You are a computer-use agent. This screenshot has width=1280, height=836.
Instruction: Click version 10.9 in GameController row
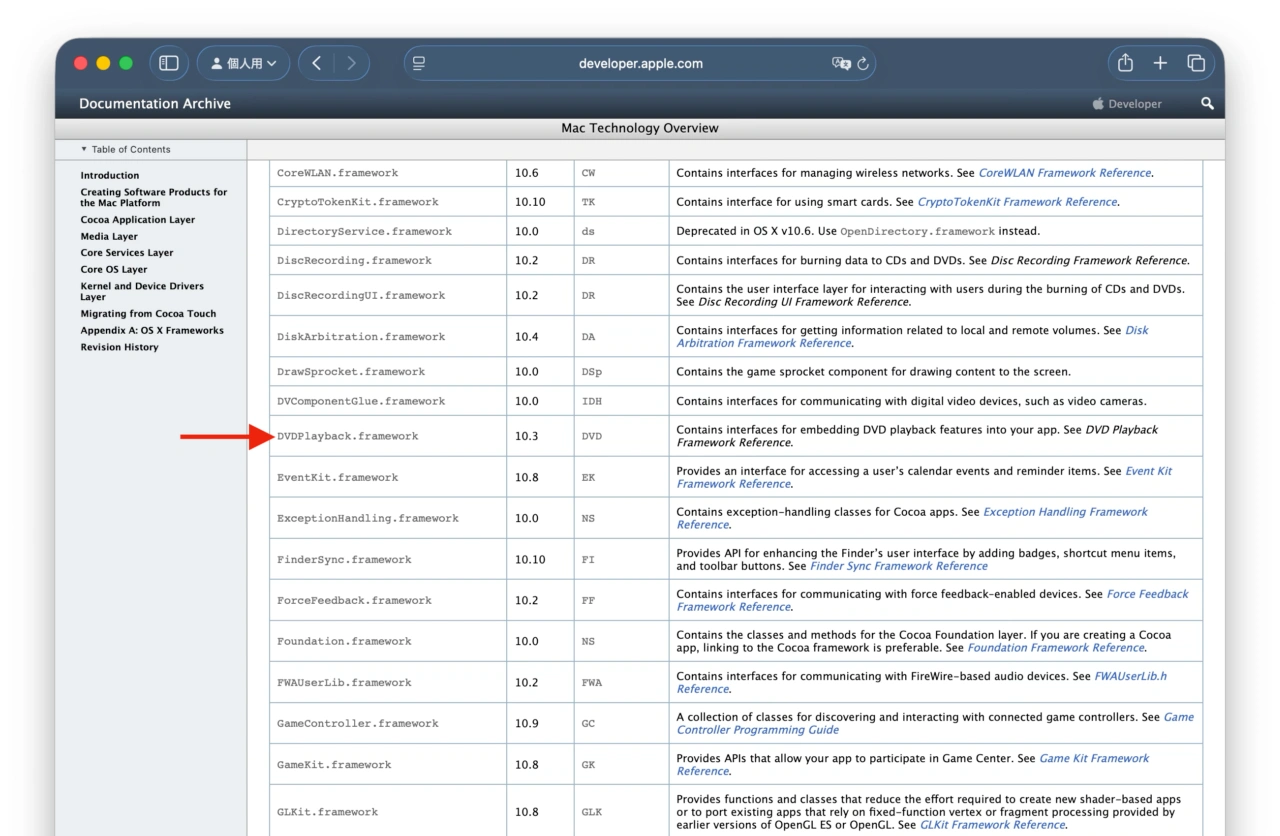coord(527,723)
